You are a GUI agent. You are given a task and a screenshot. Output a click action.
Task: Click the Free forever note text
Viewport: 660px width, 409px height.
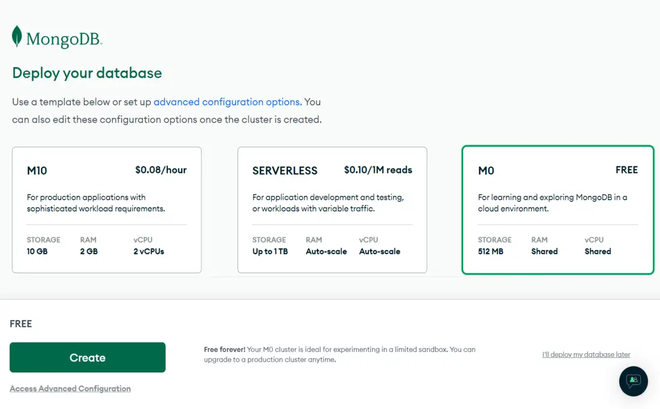pos(340,354)
